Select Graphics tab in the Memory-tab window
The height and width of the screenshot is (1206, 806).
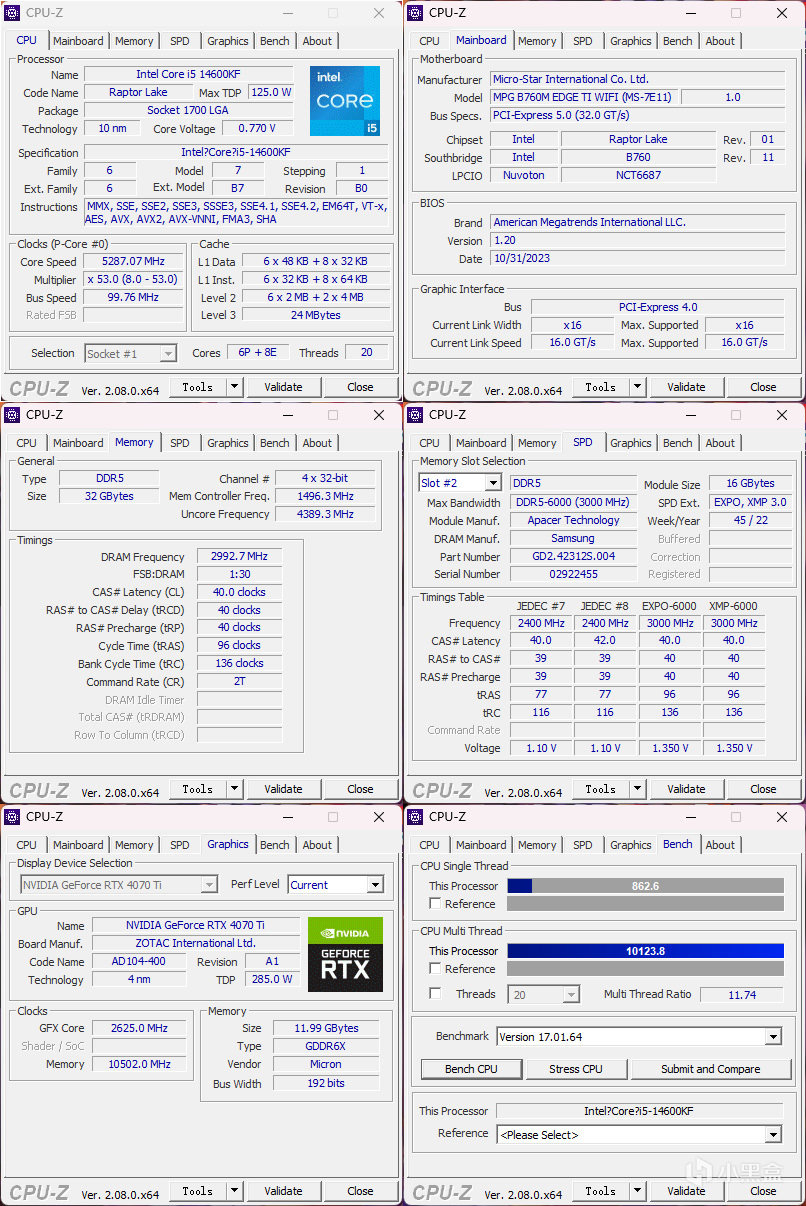[228, 443]
